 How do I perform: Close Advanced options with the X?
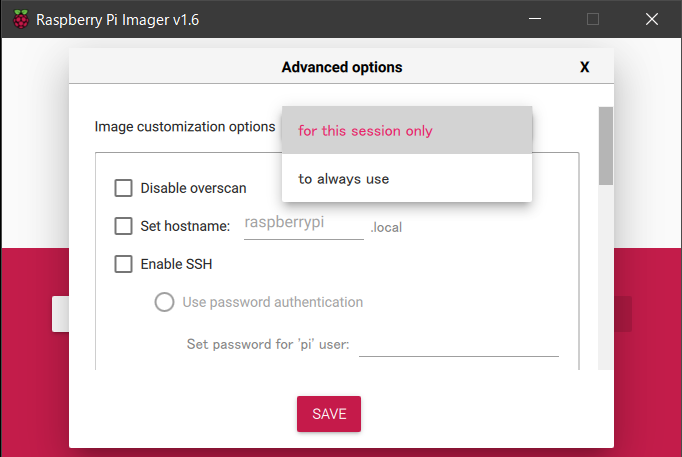tap(585, 67)
